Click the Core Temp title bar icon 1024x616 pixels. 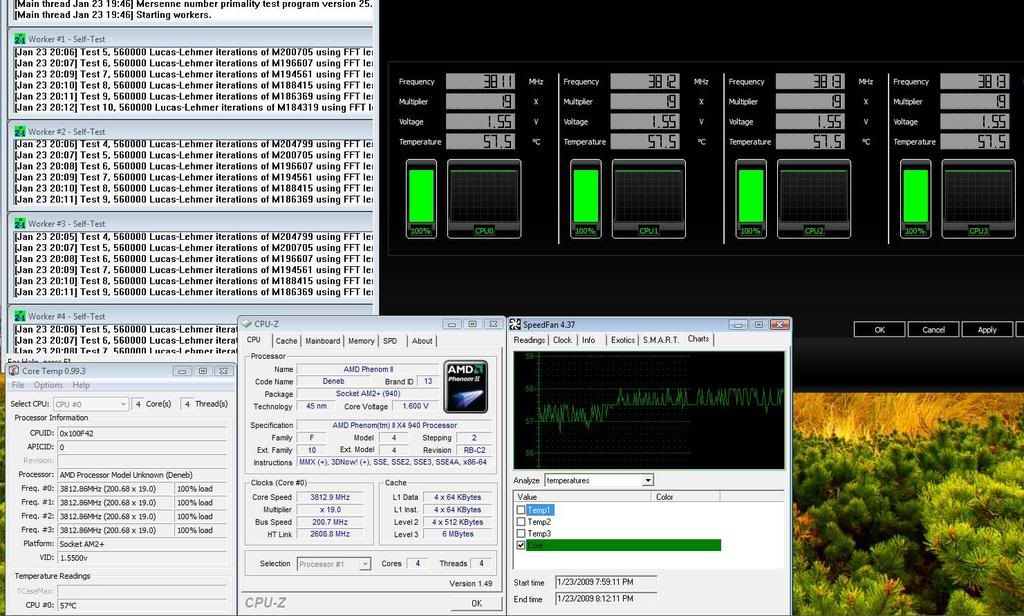point(14,370)
